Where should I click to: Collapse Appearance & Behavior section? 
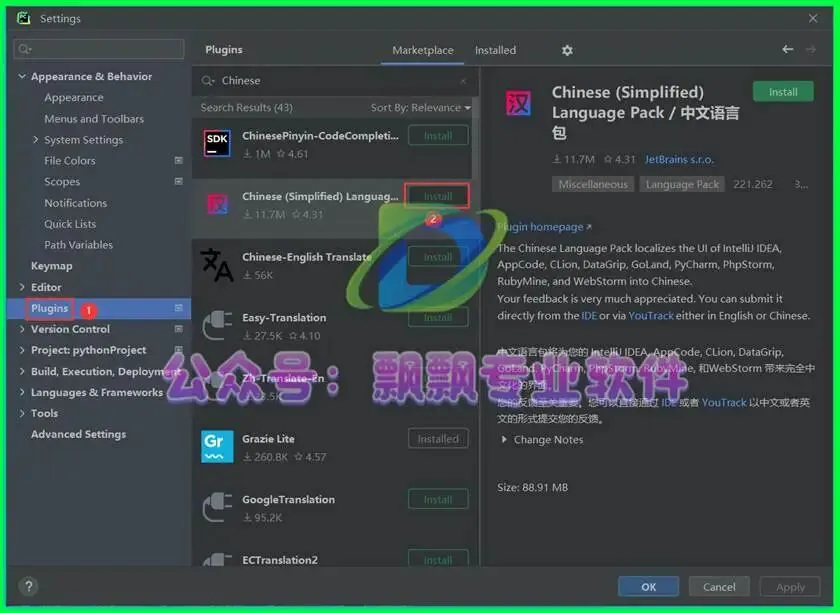click(x=22, y=76)
